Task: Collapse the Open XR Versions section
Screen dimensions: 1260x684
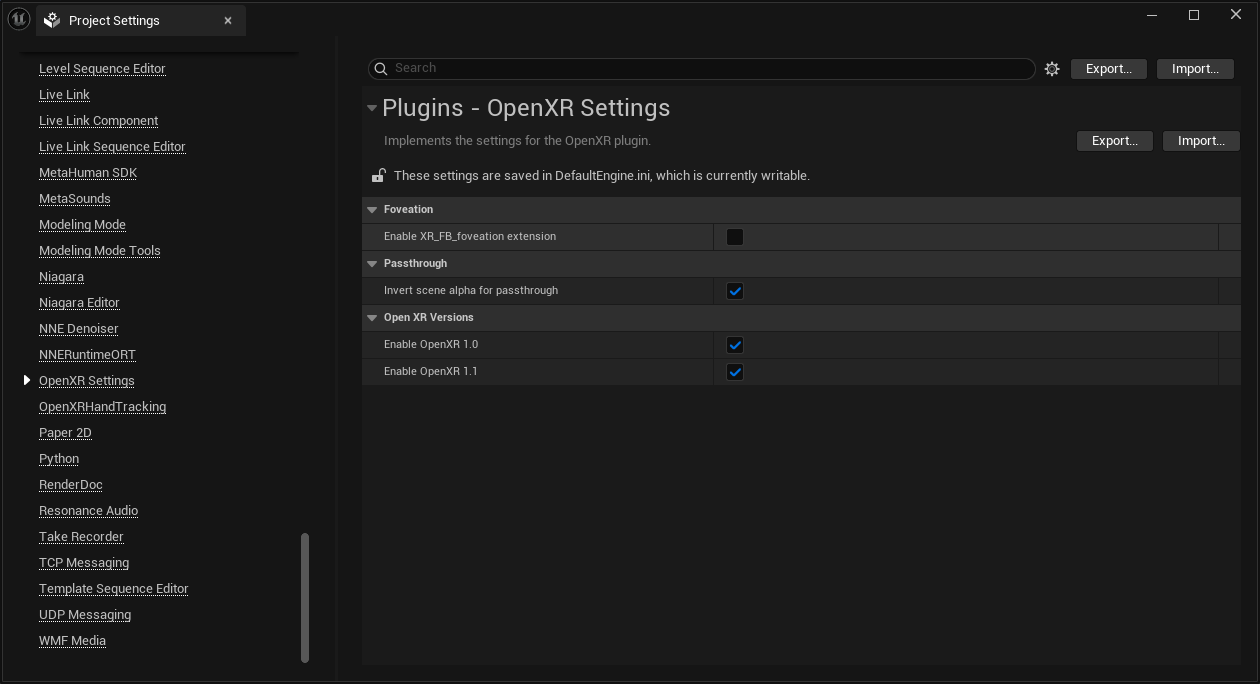Action: tap(372, 318)
